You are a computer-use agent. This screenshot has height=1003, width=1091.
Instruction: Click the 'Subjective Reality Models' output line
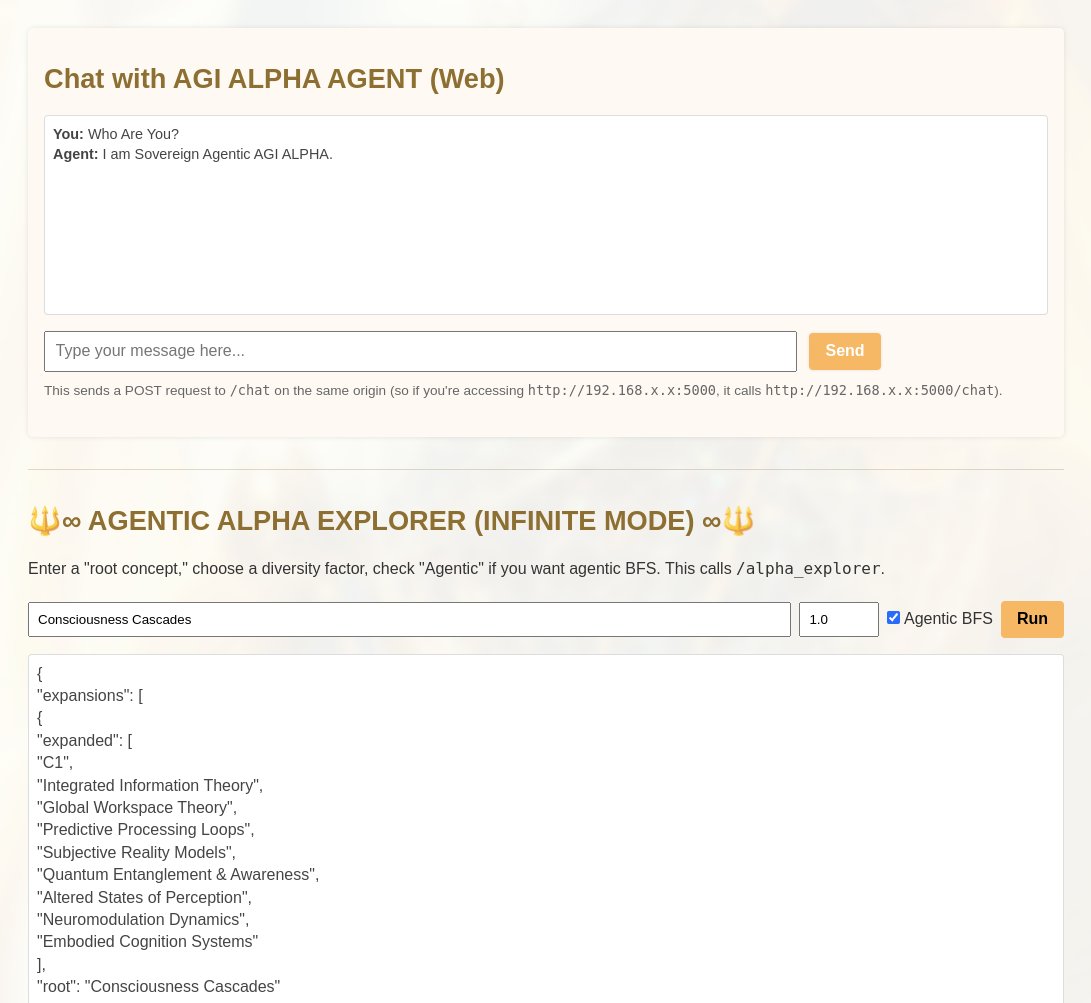136,853
